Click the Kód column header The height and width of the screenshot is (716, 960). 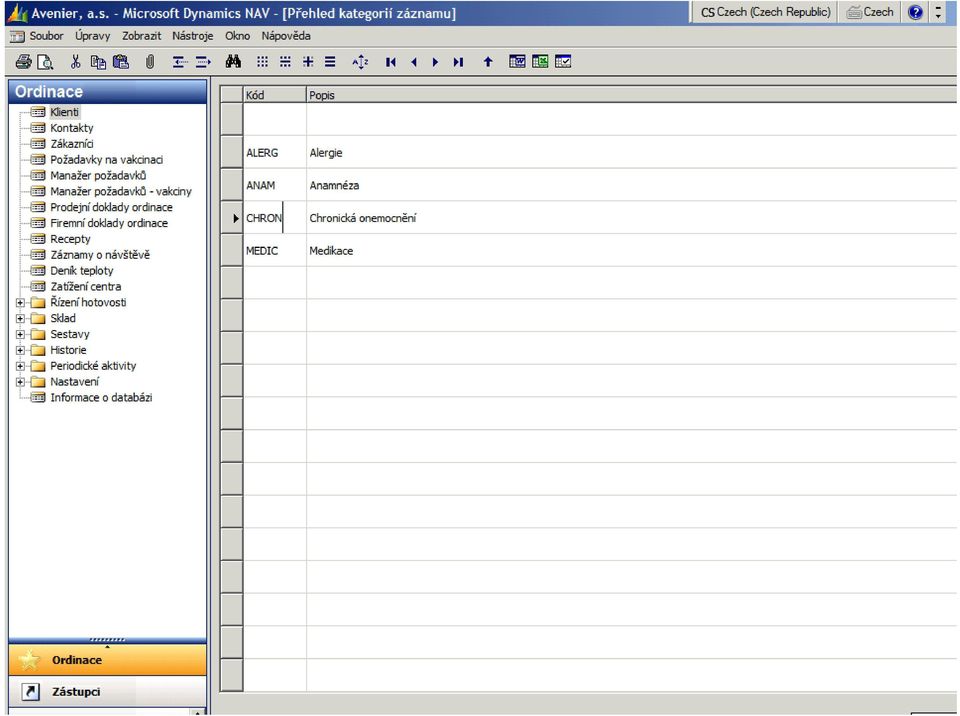tap(275, 95)
